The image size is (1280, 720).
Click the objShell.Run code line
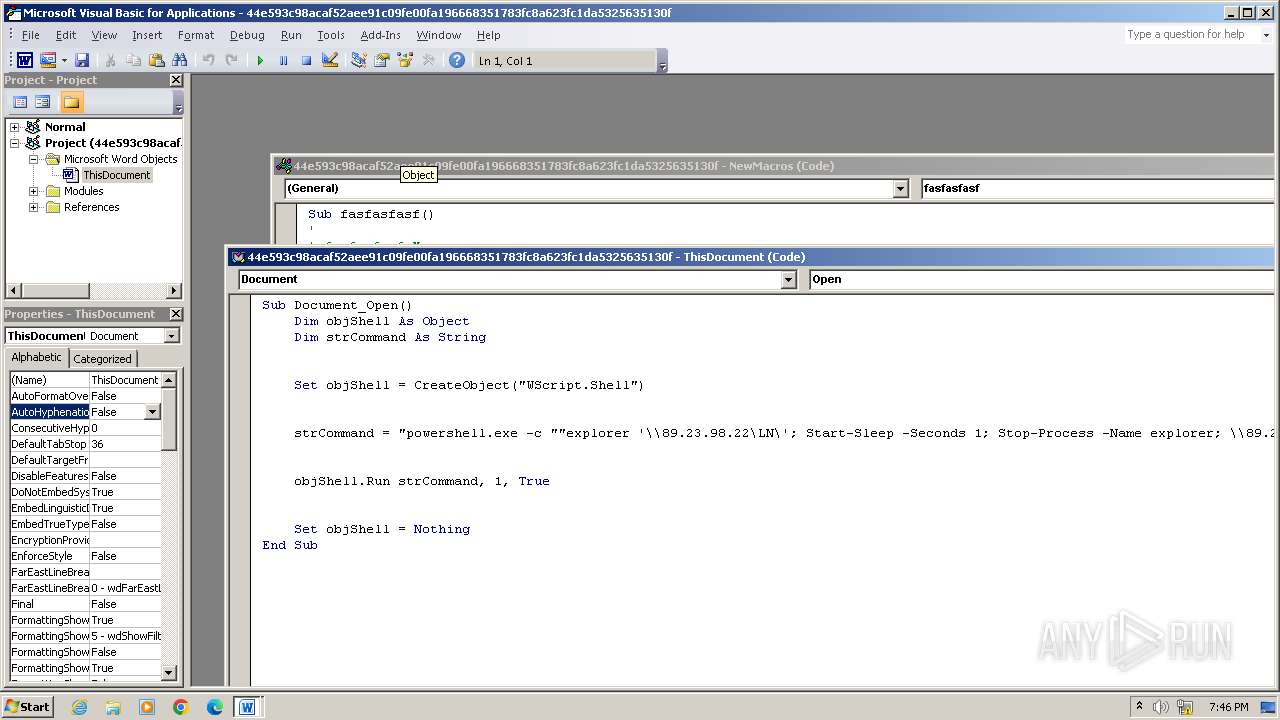click(x=422, y=481)
